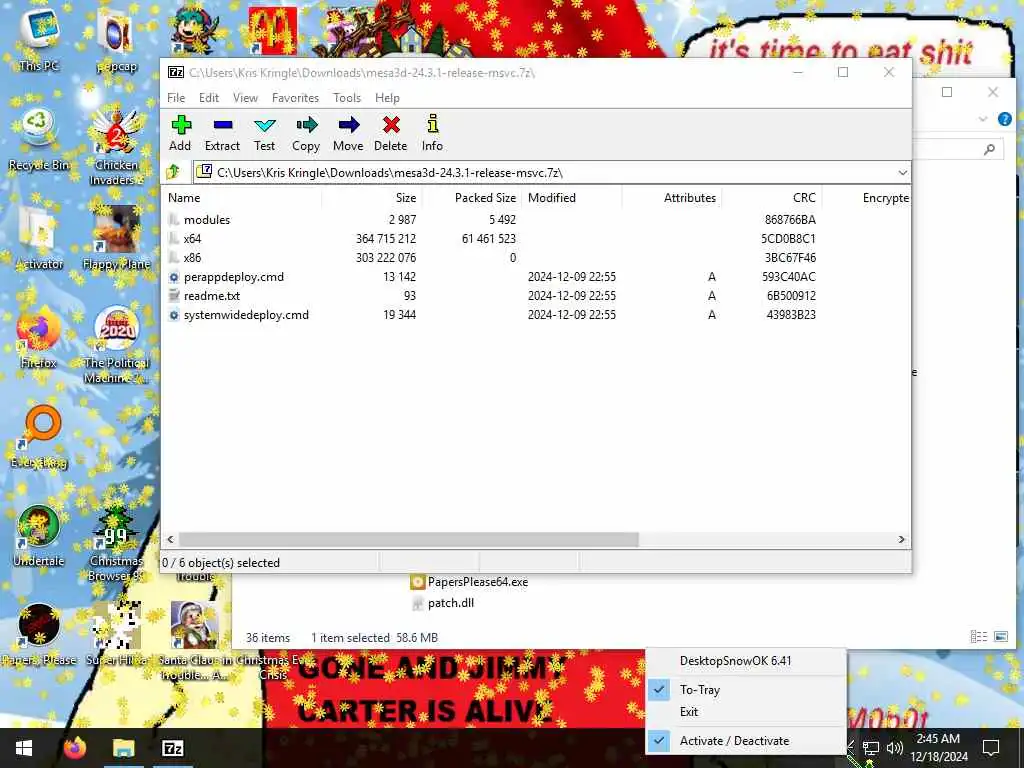Image resolution: width=1024 pixels, height=768 pixels.
Task: Sort by Name column header
Action: coord(242,198)
